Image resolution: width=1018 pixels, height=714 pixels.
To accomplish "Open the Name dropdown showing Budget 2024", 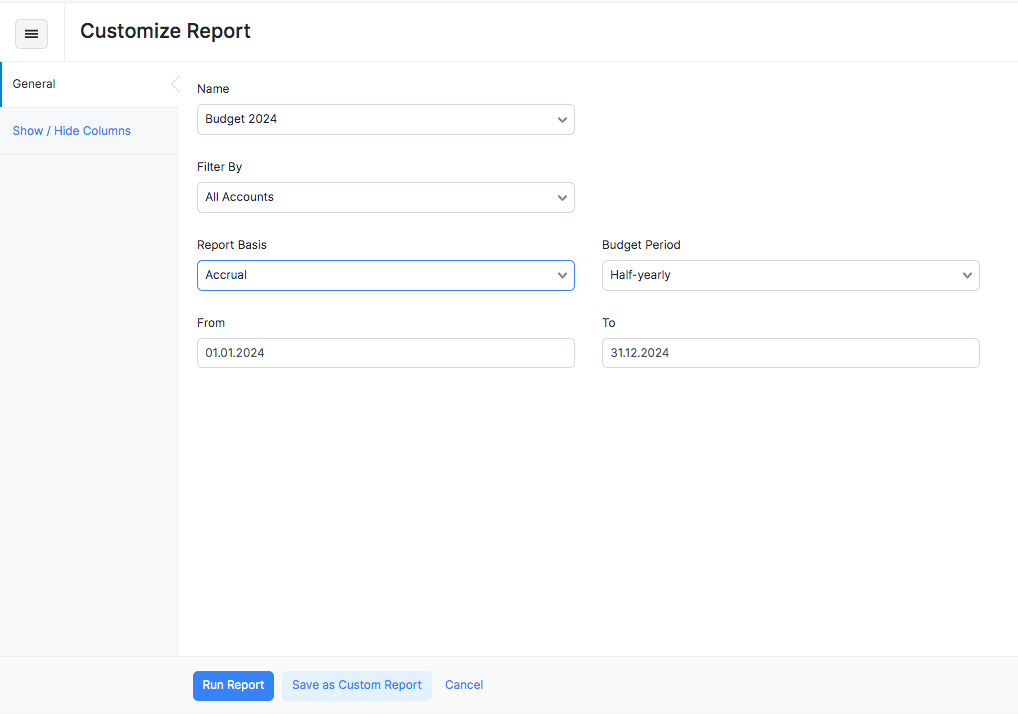I will (x=386, y=119).
